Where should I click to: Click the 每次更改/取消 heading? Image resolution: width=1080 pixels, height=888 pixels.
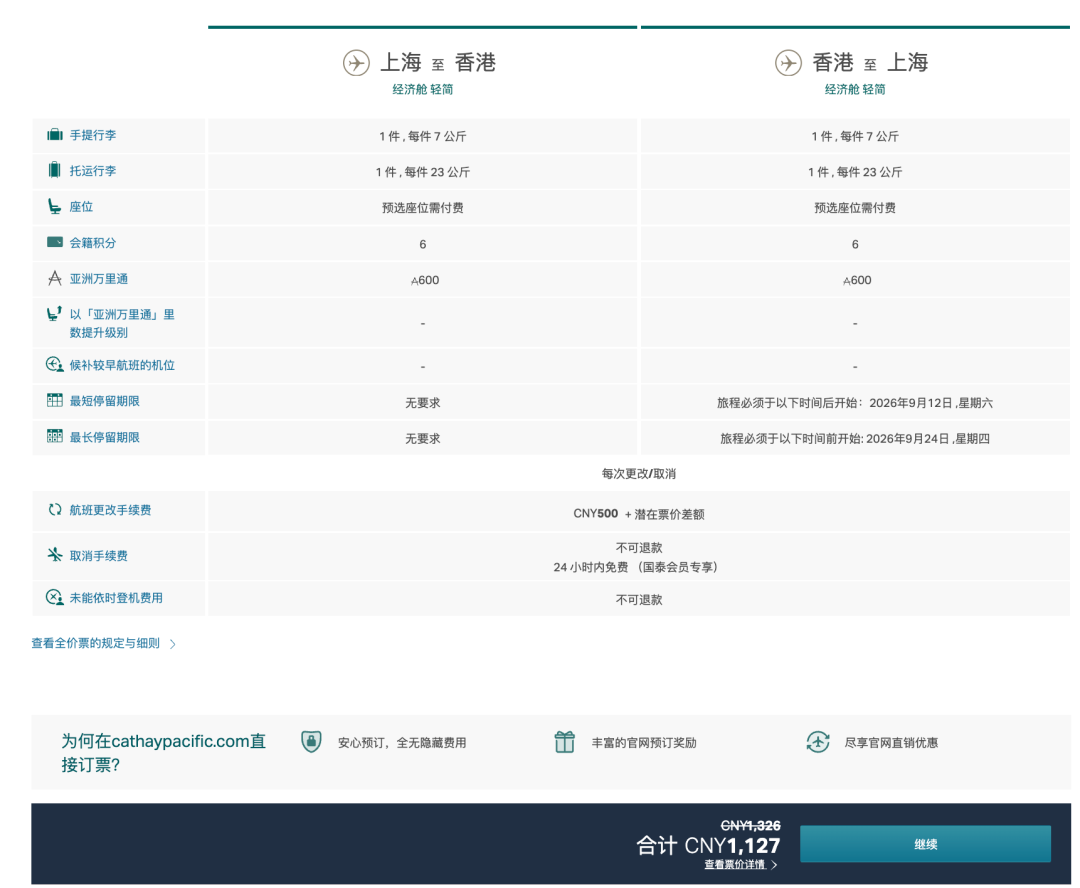638,473
